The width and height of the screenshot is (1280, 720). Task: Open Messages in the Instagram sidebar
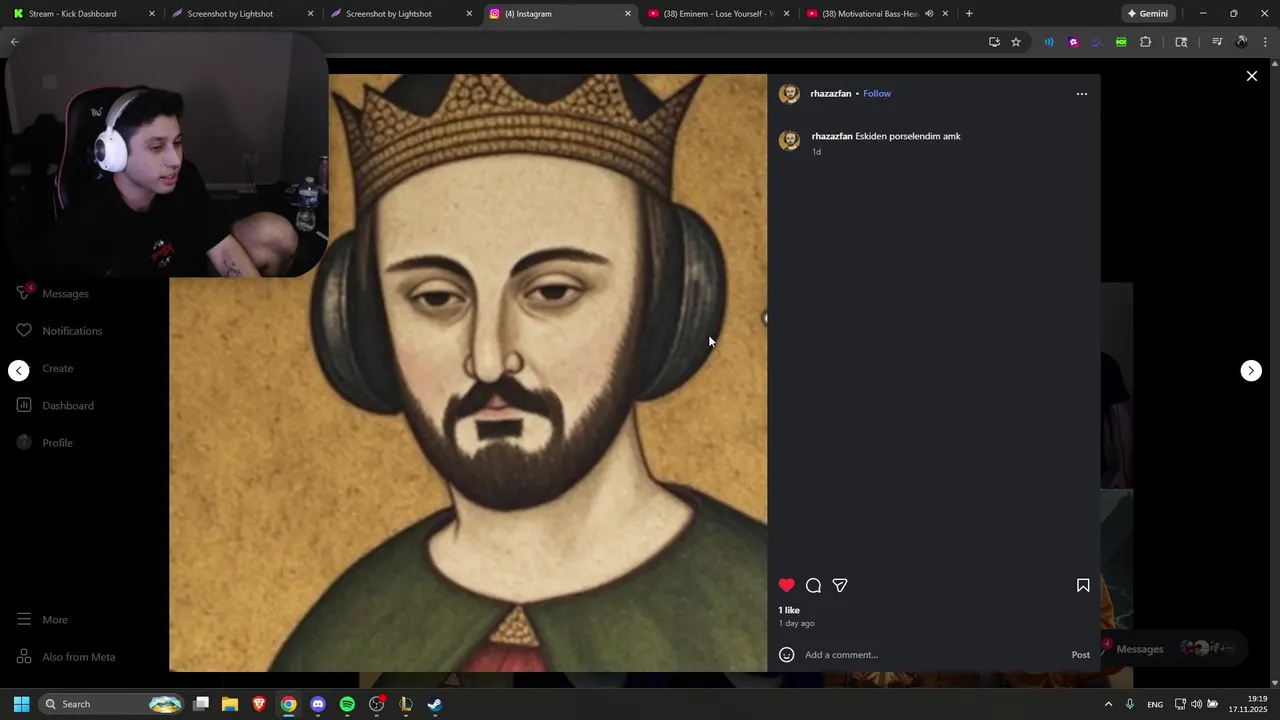click(54, 293)
